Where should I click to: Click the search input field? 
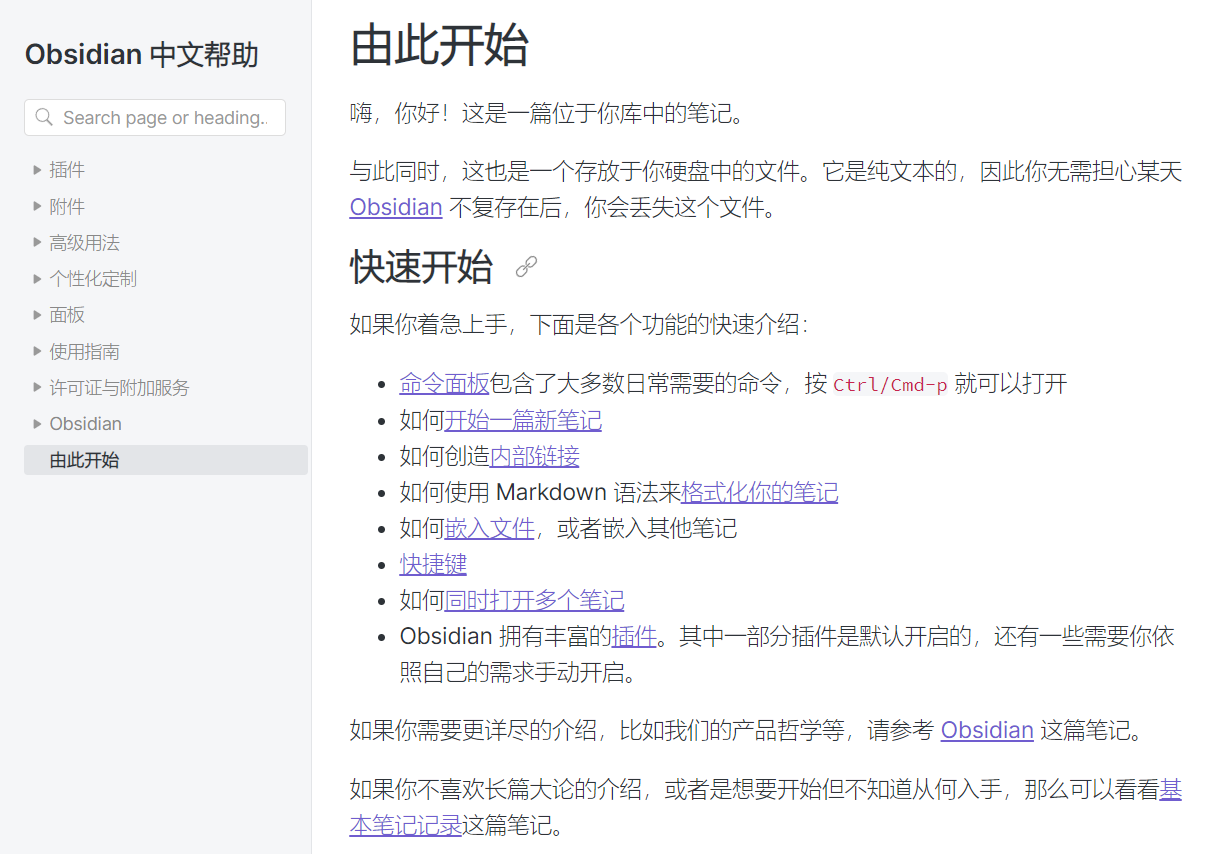(x=160, y=117)
